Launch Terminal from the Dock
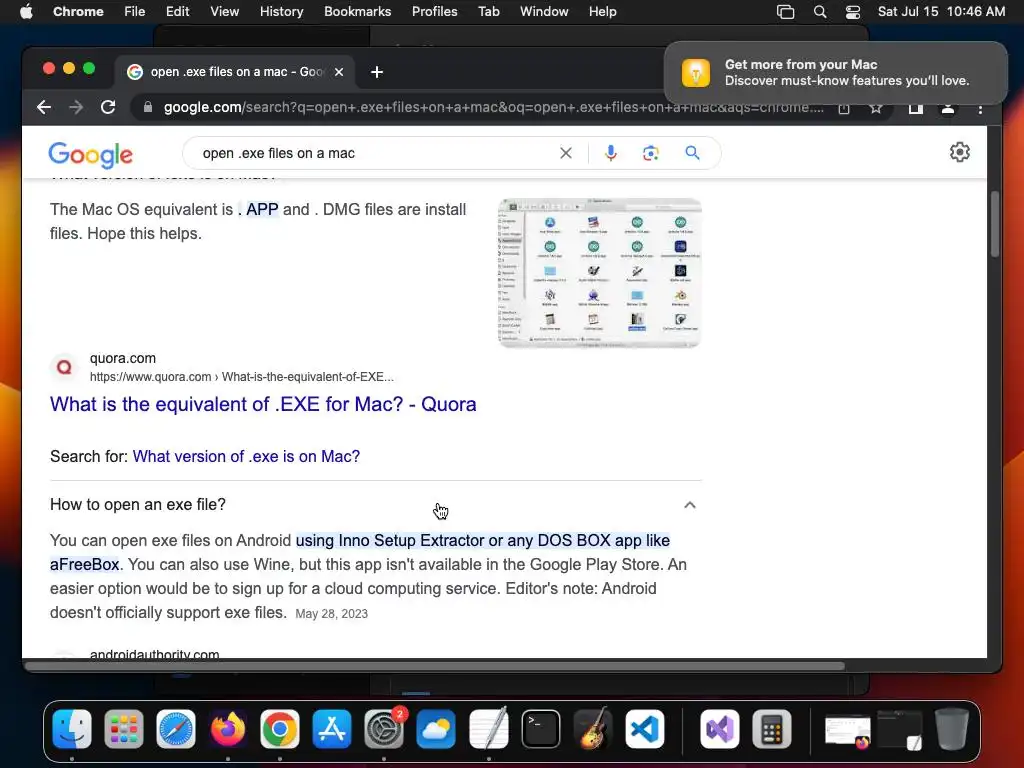The height and width of the screenshot is (768, 1024). point(541,729)
